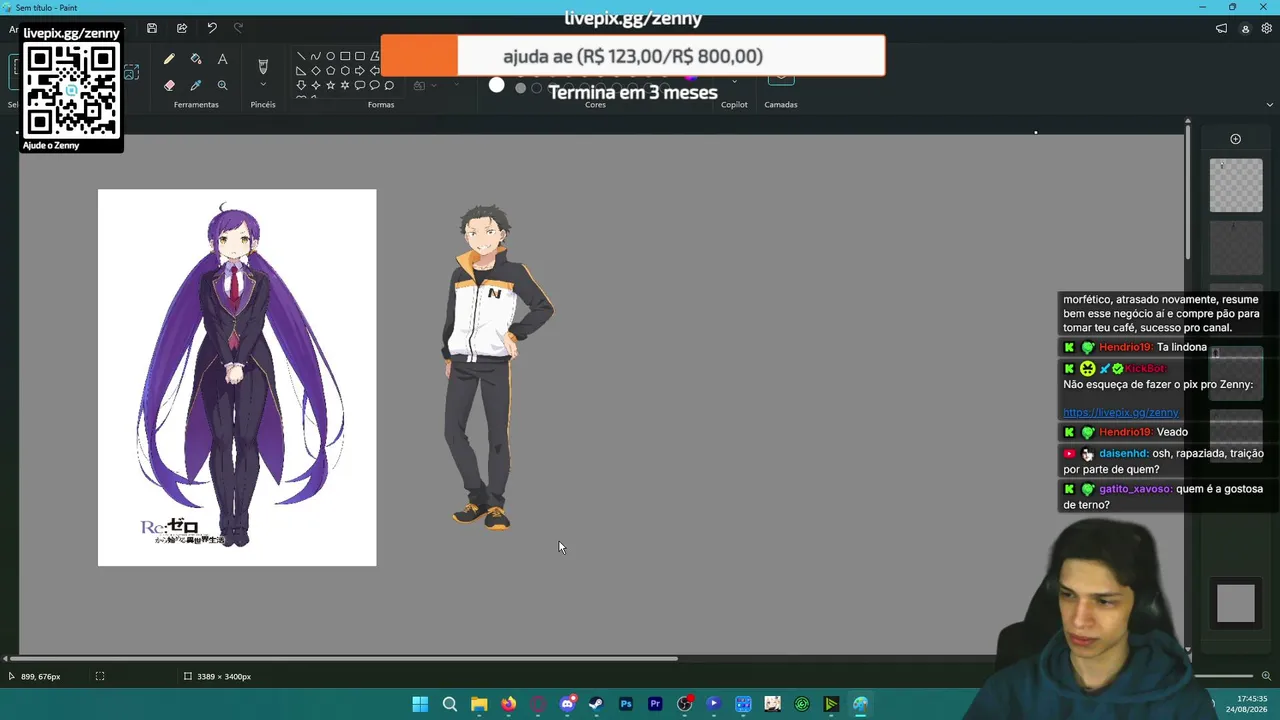Select the Color picker eyedropper tool

pos(196,86)
